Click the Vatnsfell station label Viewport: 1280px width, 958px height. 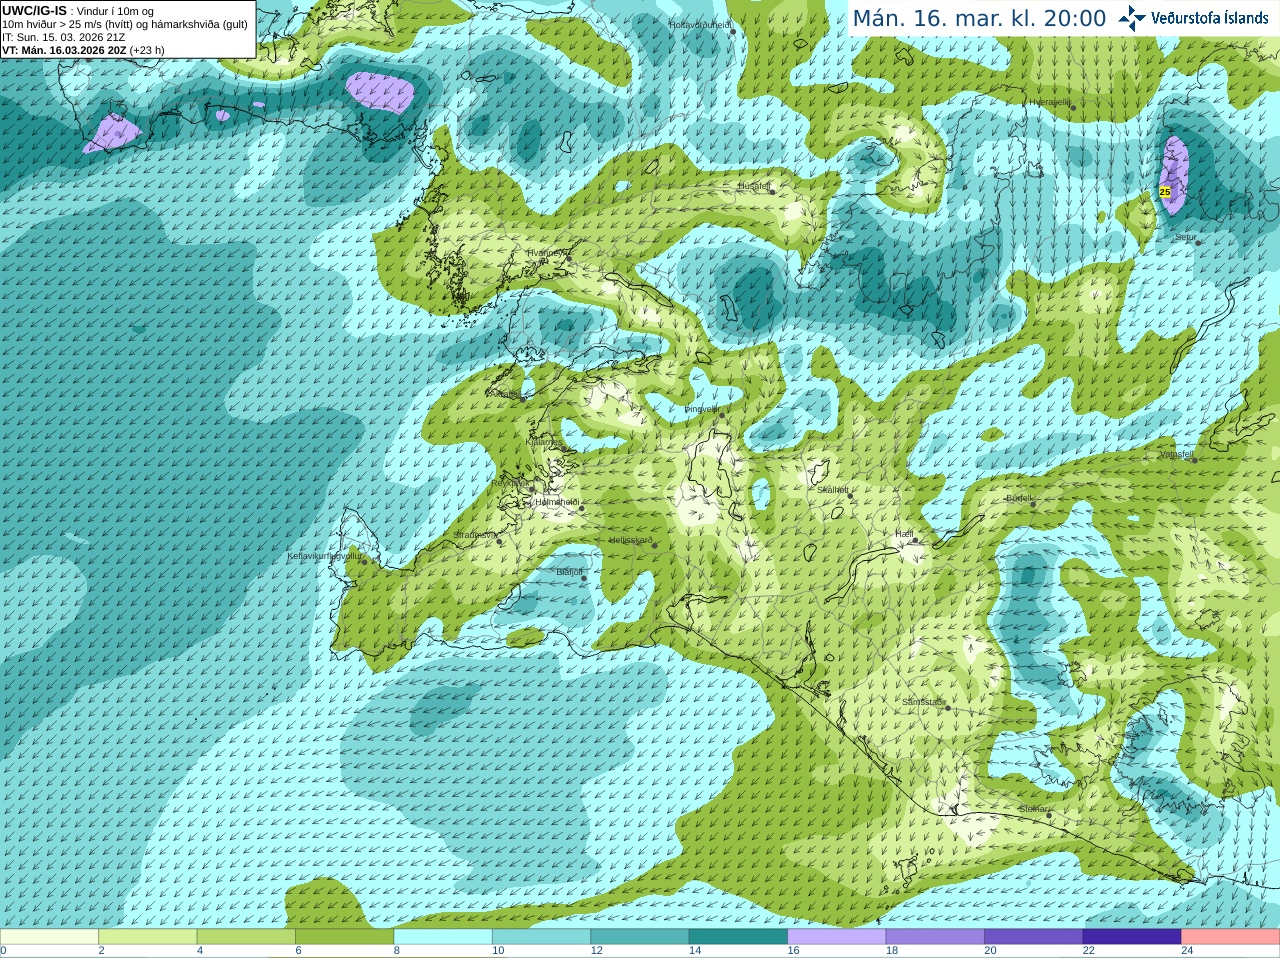1176,454
